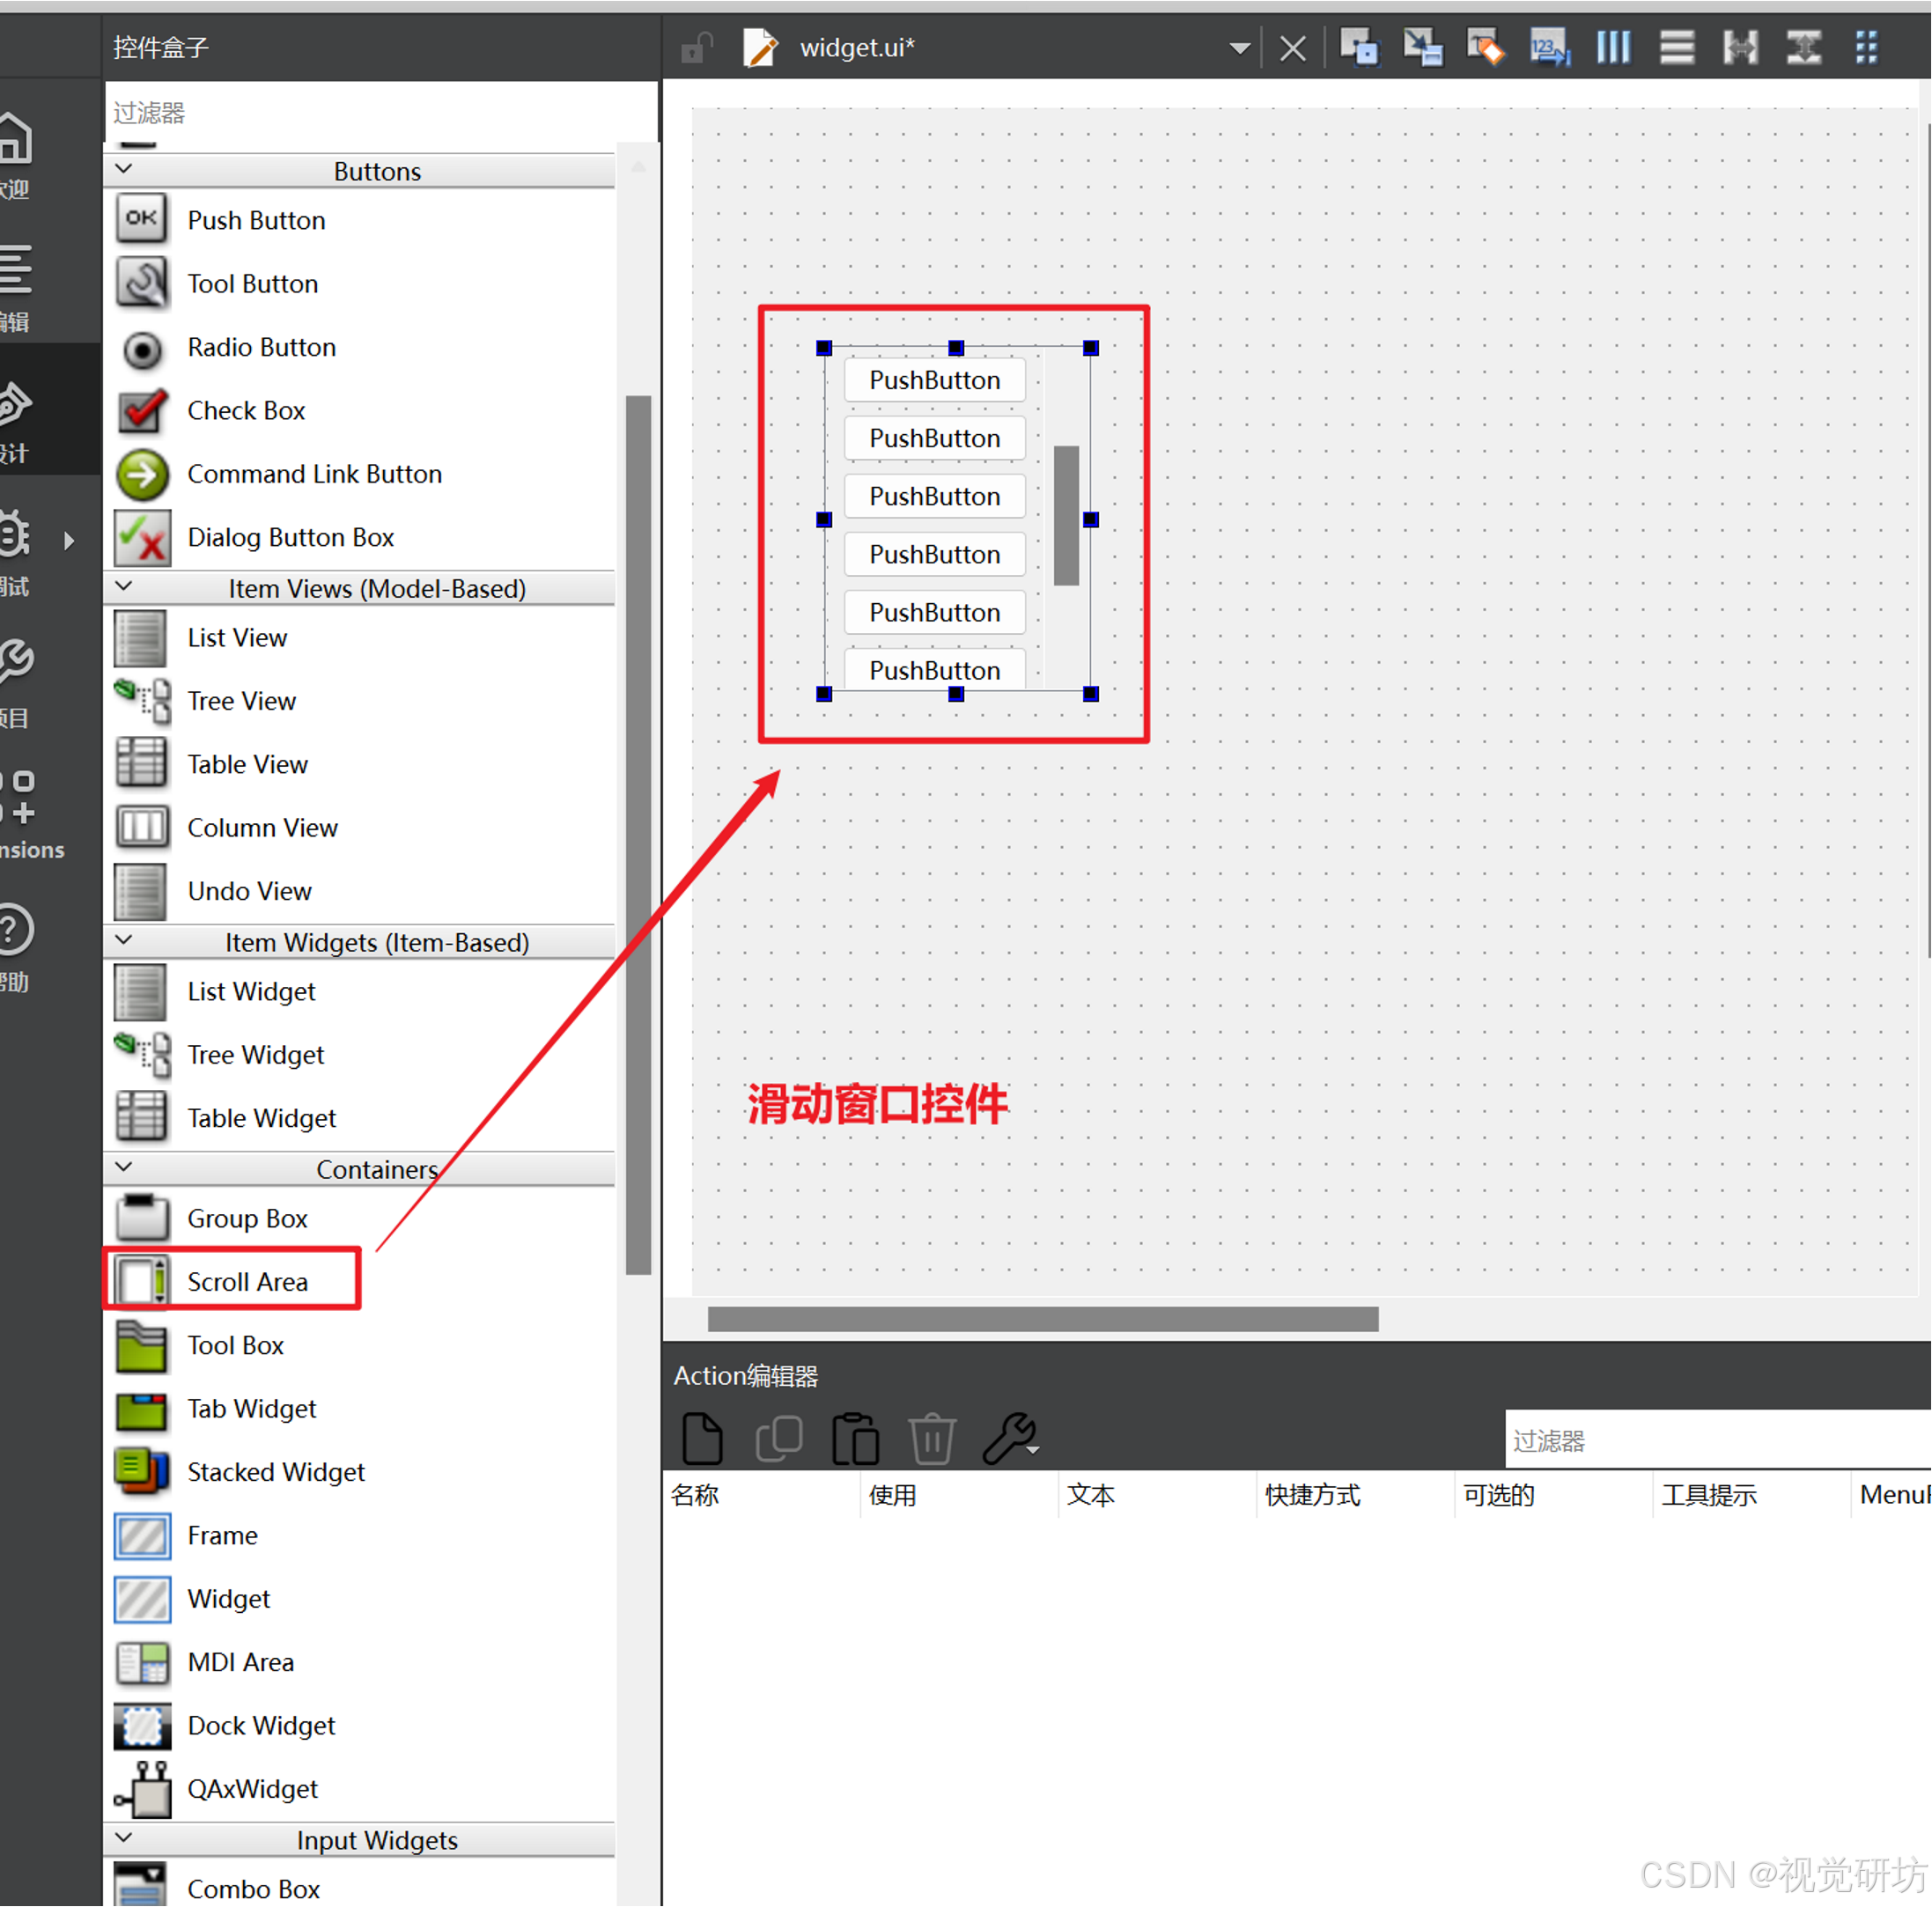This screenshot has height=1907, width=1932.
Task: Select the Check Box widget
Action: tap(246, 411)
